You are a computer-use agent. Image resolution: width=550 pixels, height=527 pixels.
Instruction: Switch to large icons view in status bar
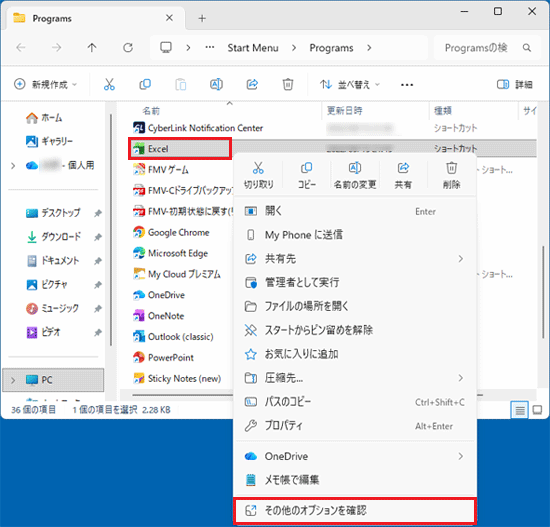[537, 410]
